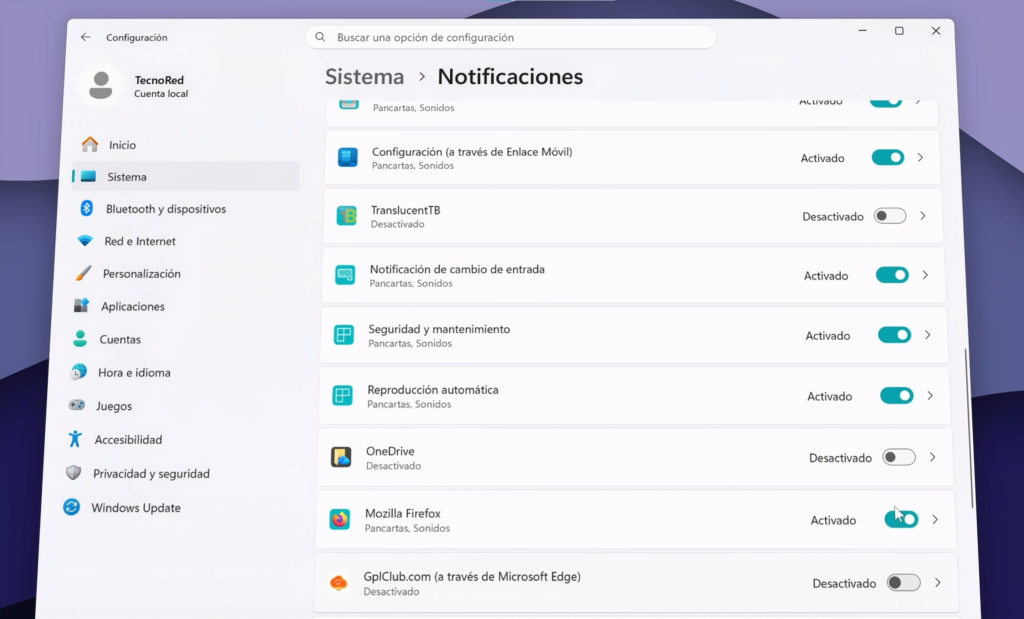Click the OneDrive app icon
Viewport: 1024px width, 619px height.
[341, 457]
